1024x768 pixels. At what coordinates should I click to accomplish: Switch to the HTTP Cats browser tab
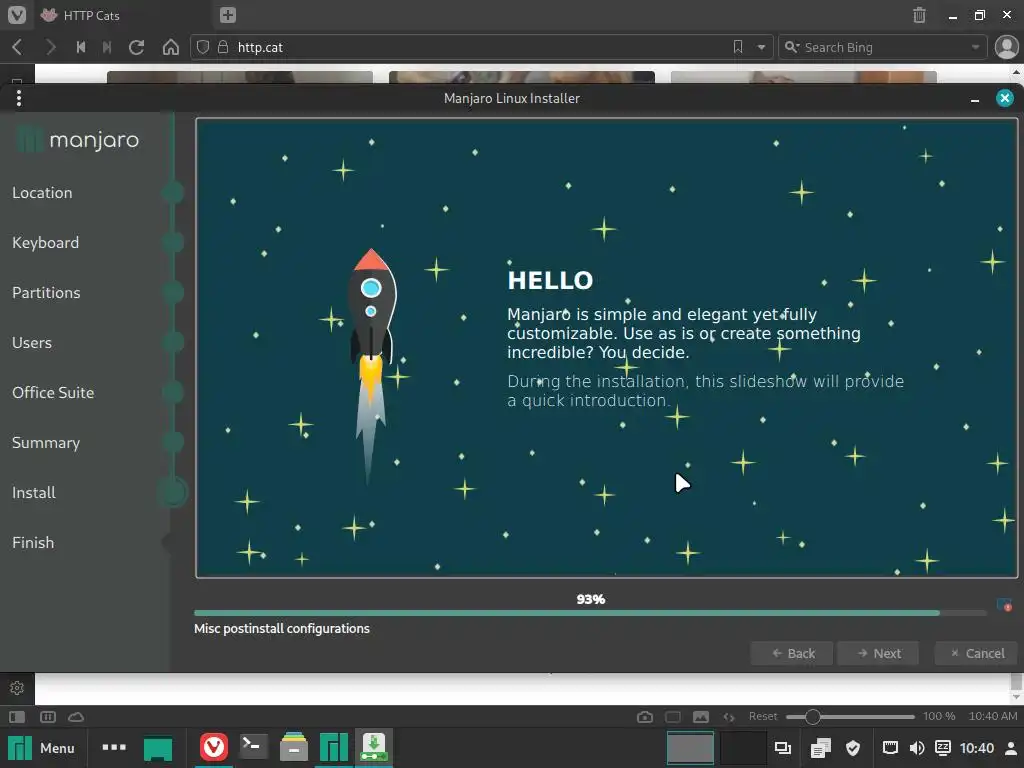coord(91,15)
